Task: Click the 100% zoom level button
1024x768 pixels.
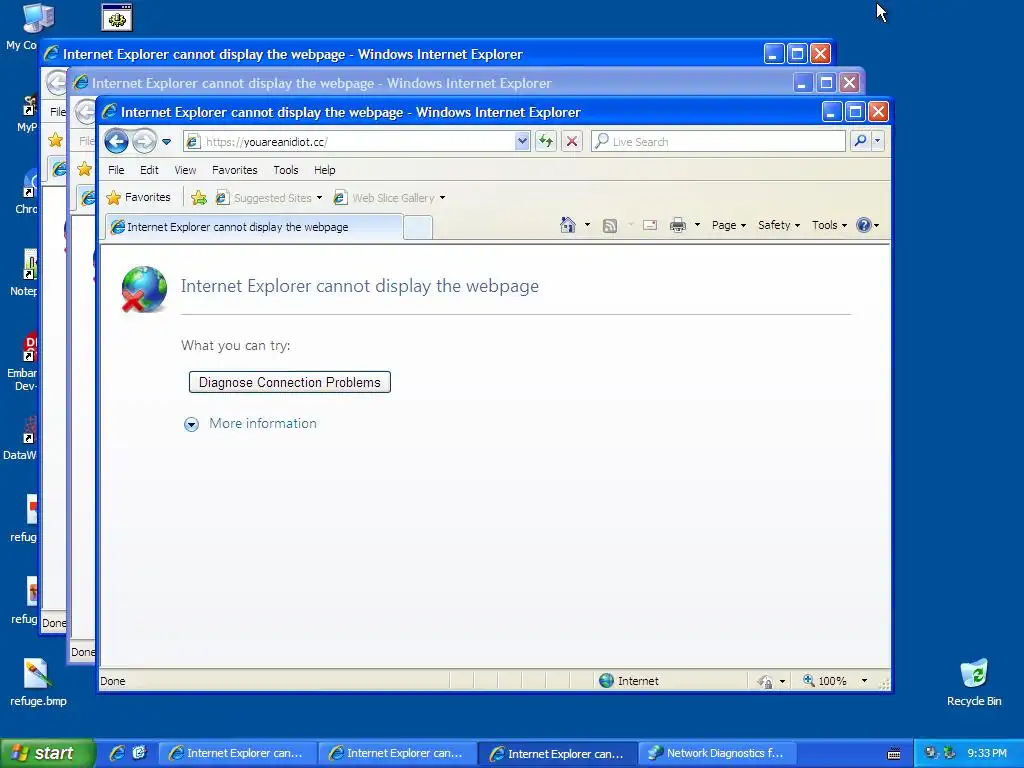Action: coord(825,680)
